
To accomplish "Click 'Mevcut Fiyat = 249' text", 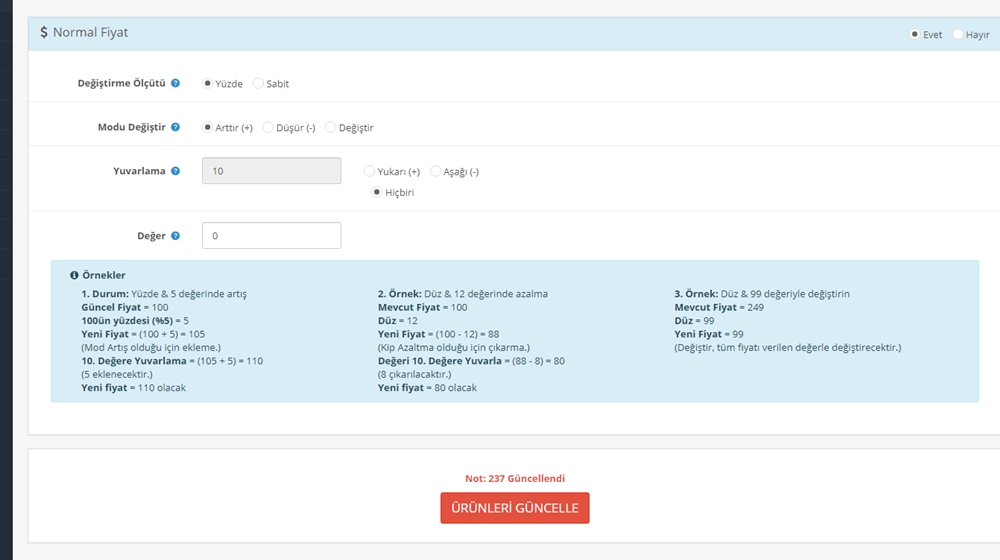I will click(x=719, y=307).
